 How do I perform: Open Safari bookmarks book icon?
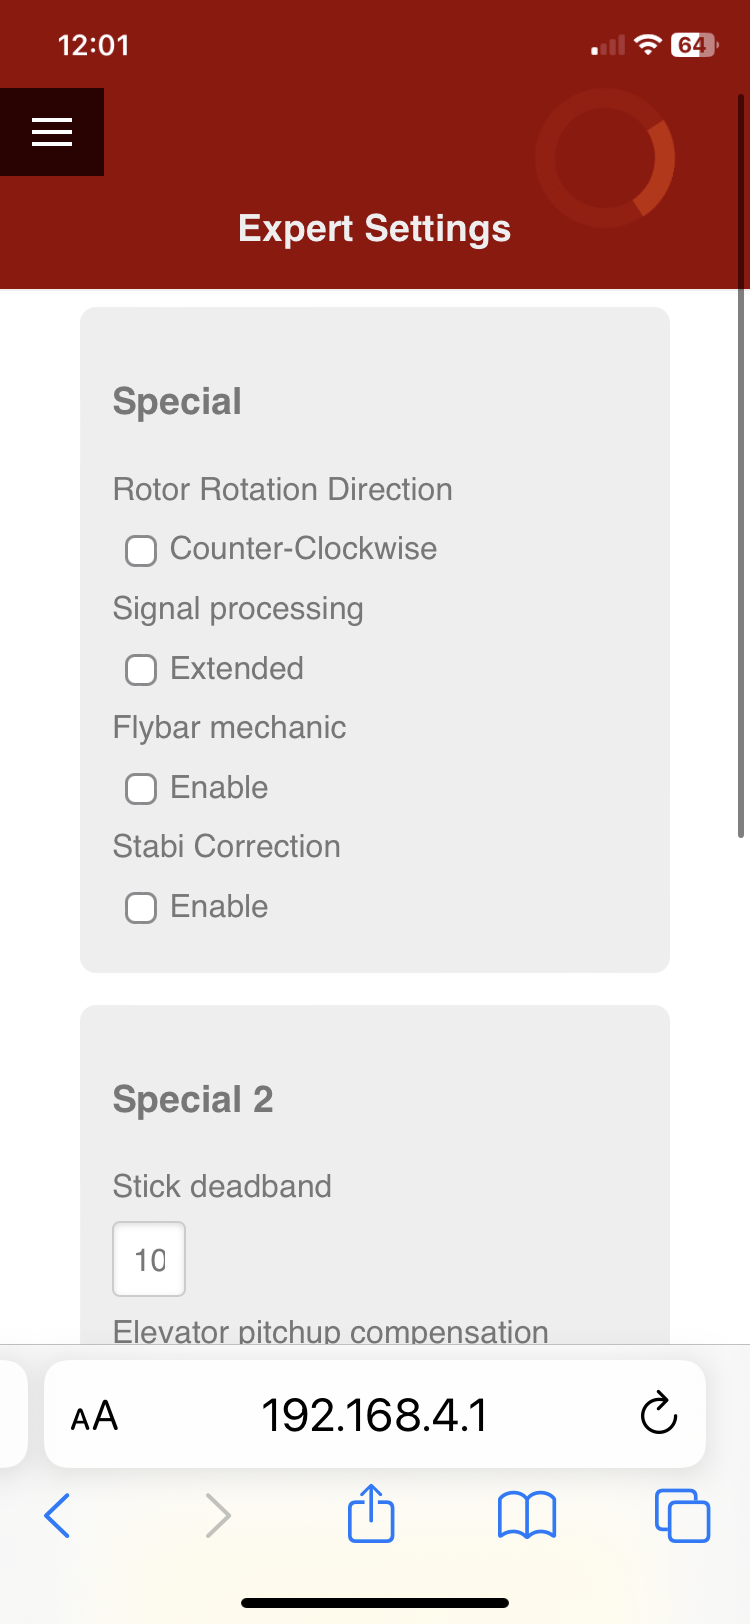pyautogui.click(x=527, y=1514)
